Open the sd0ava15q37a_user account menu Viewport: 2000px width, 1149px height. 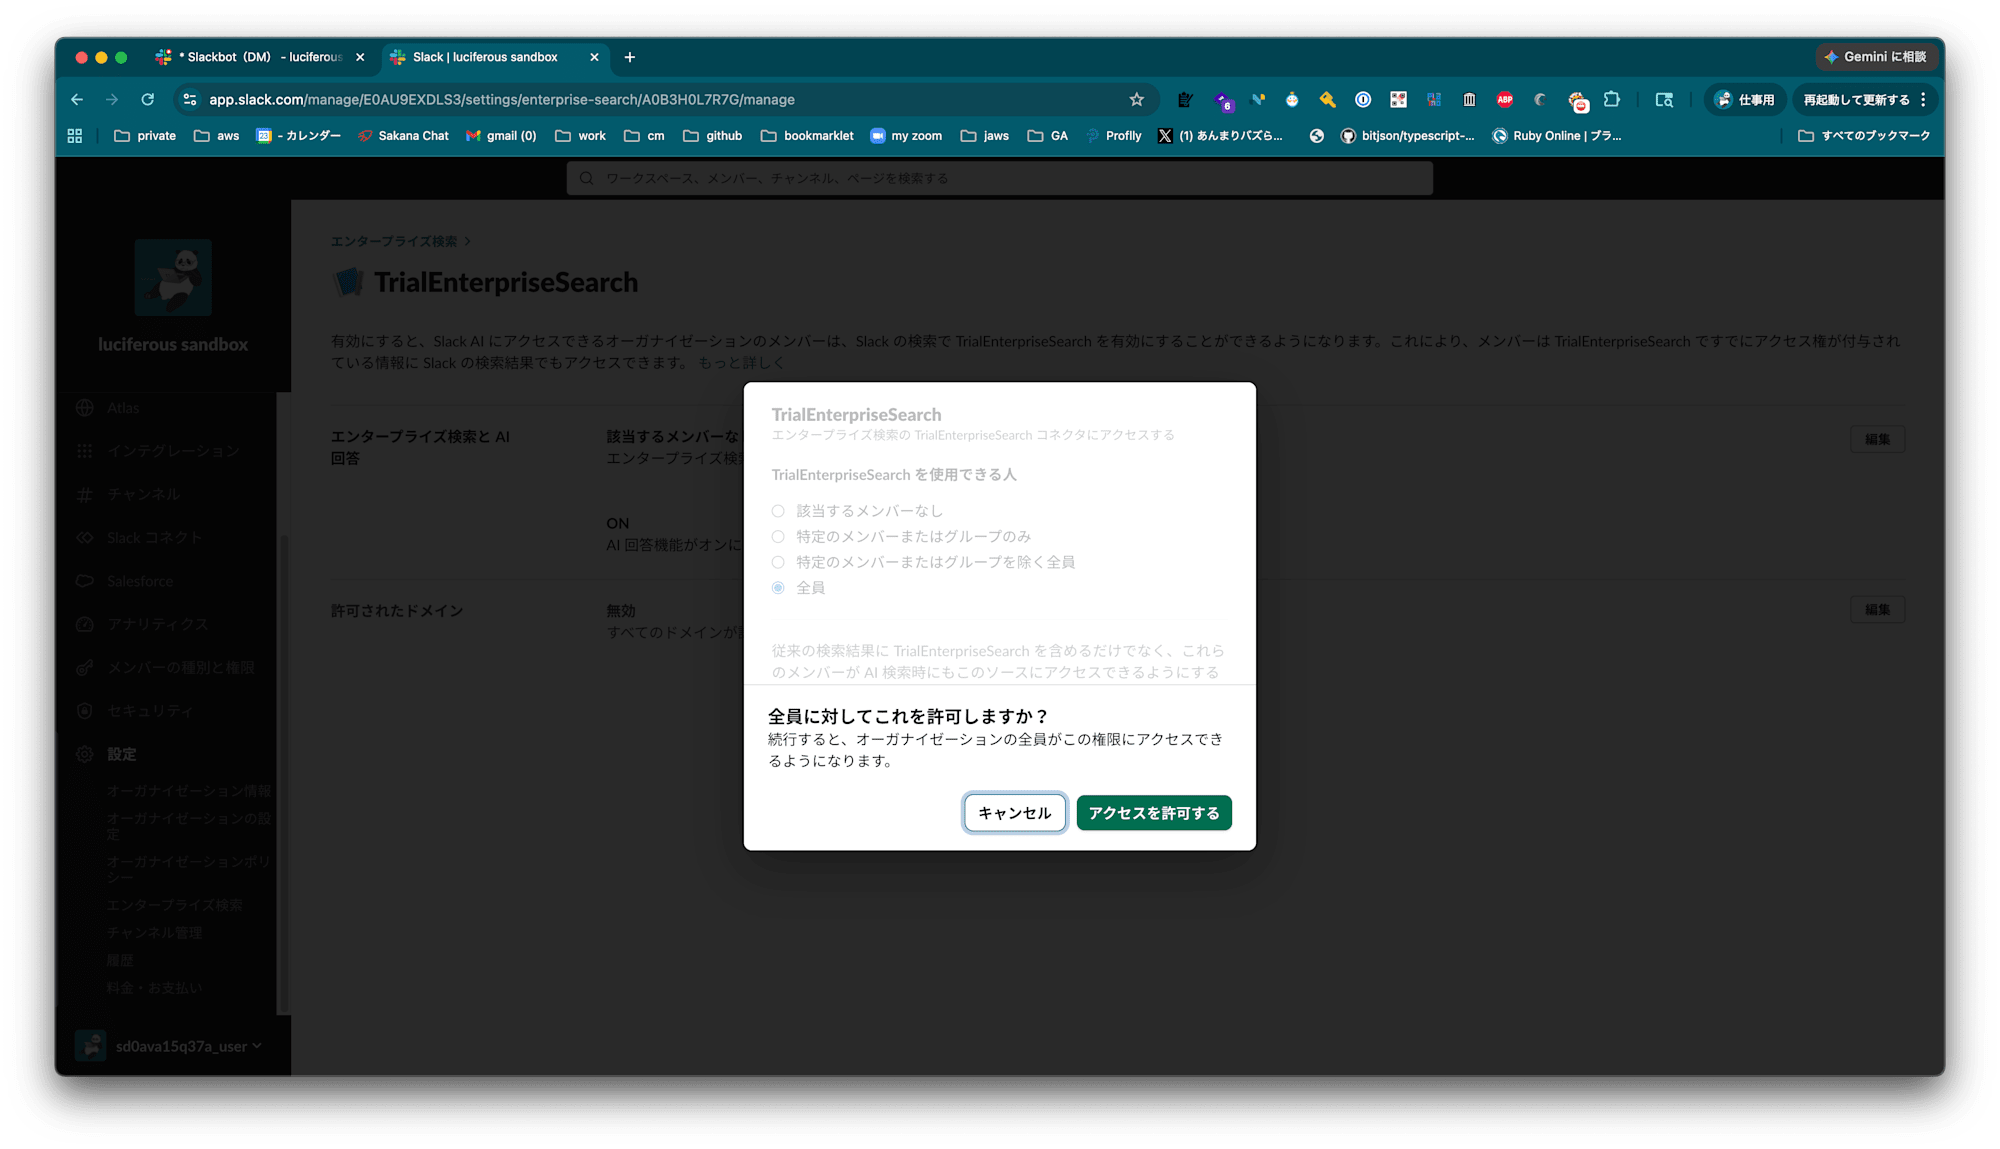coord(170,1046)
